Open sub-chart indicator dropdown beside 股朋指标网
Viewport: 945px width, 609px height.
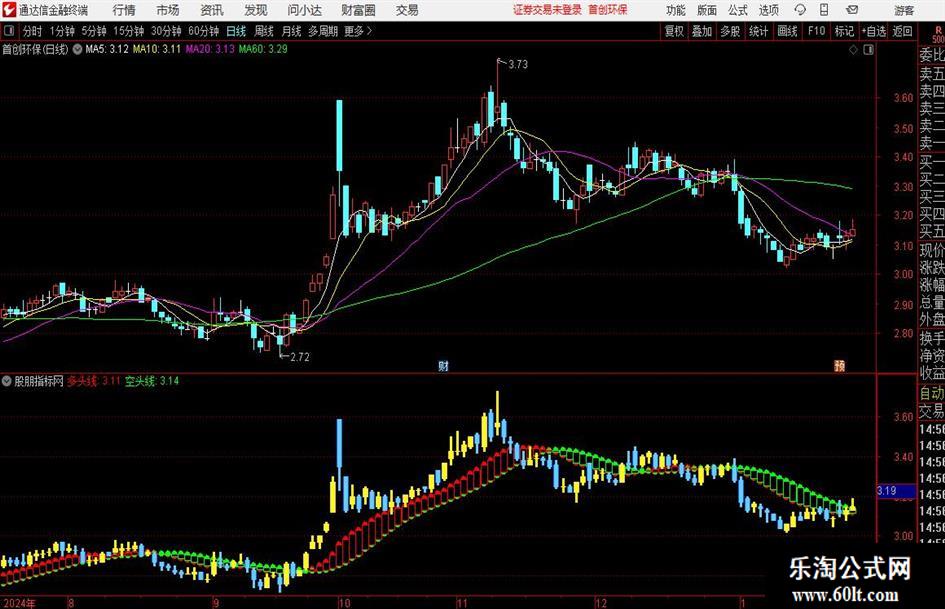click(7, 381)
